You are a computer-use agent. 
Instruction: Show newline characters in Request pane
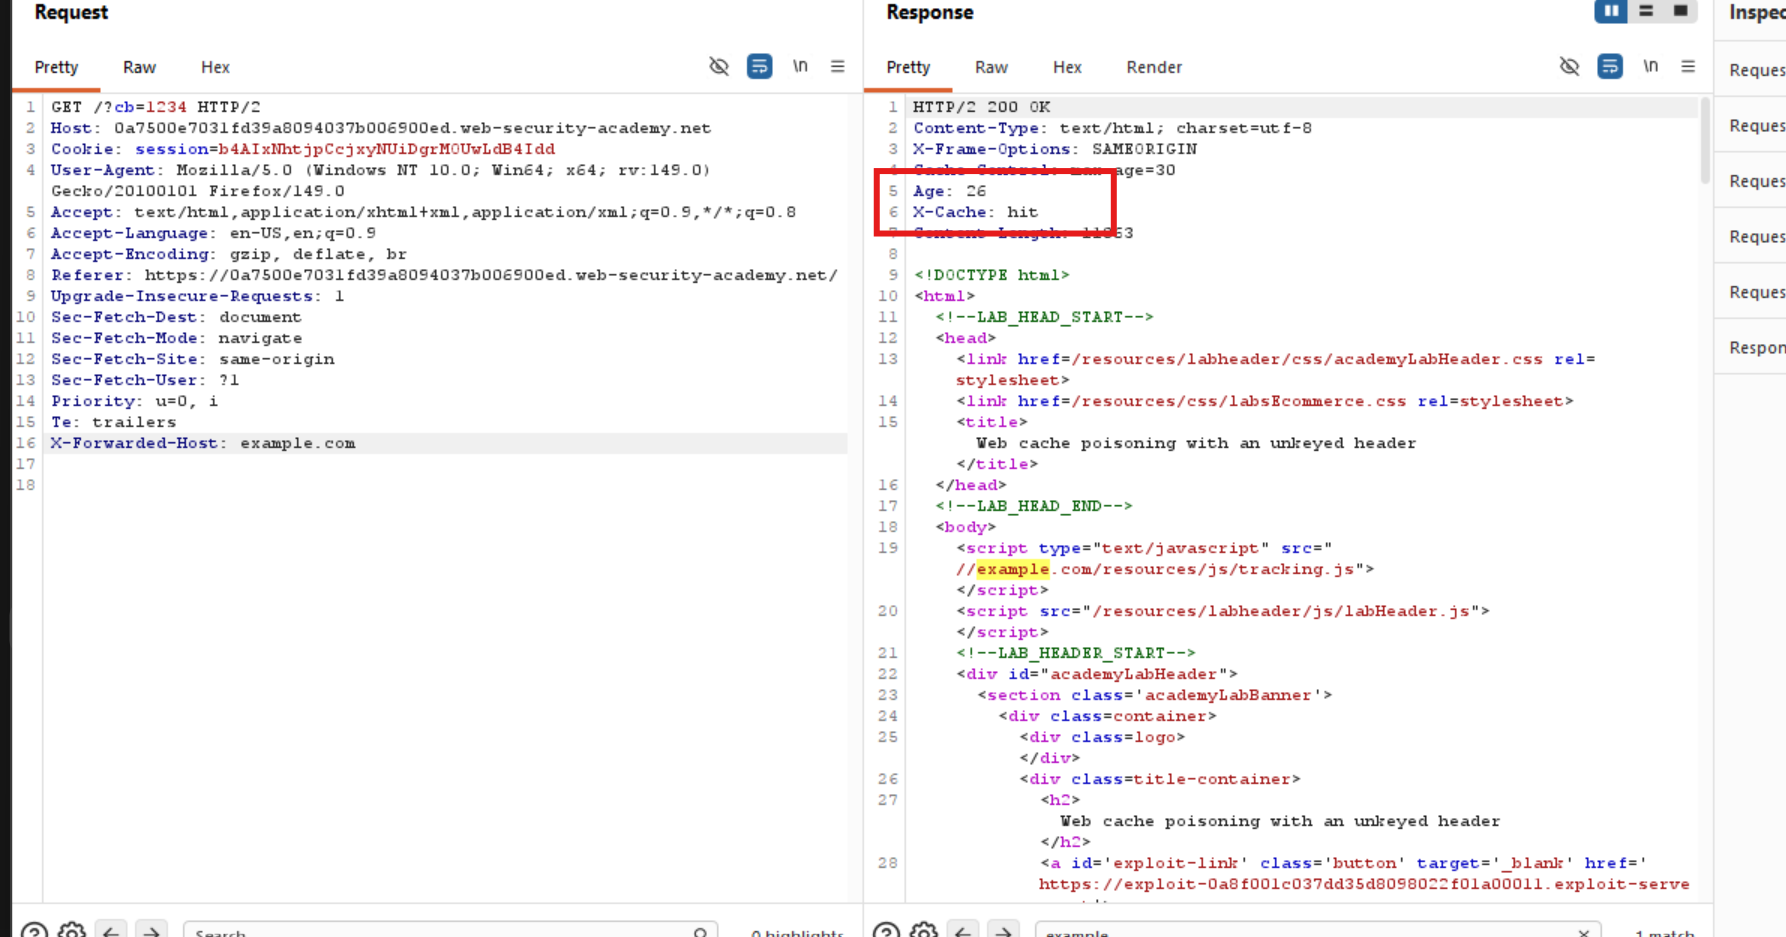coord(800,66)
